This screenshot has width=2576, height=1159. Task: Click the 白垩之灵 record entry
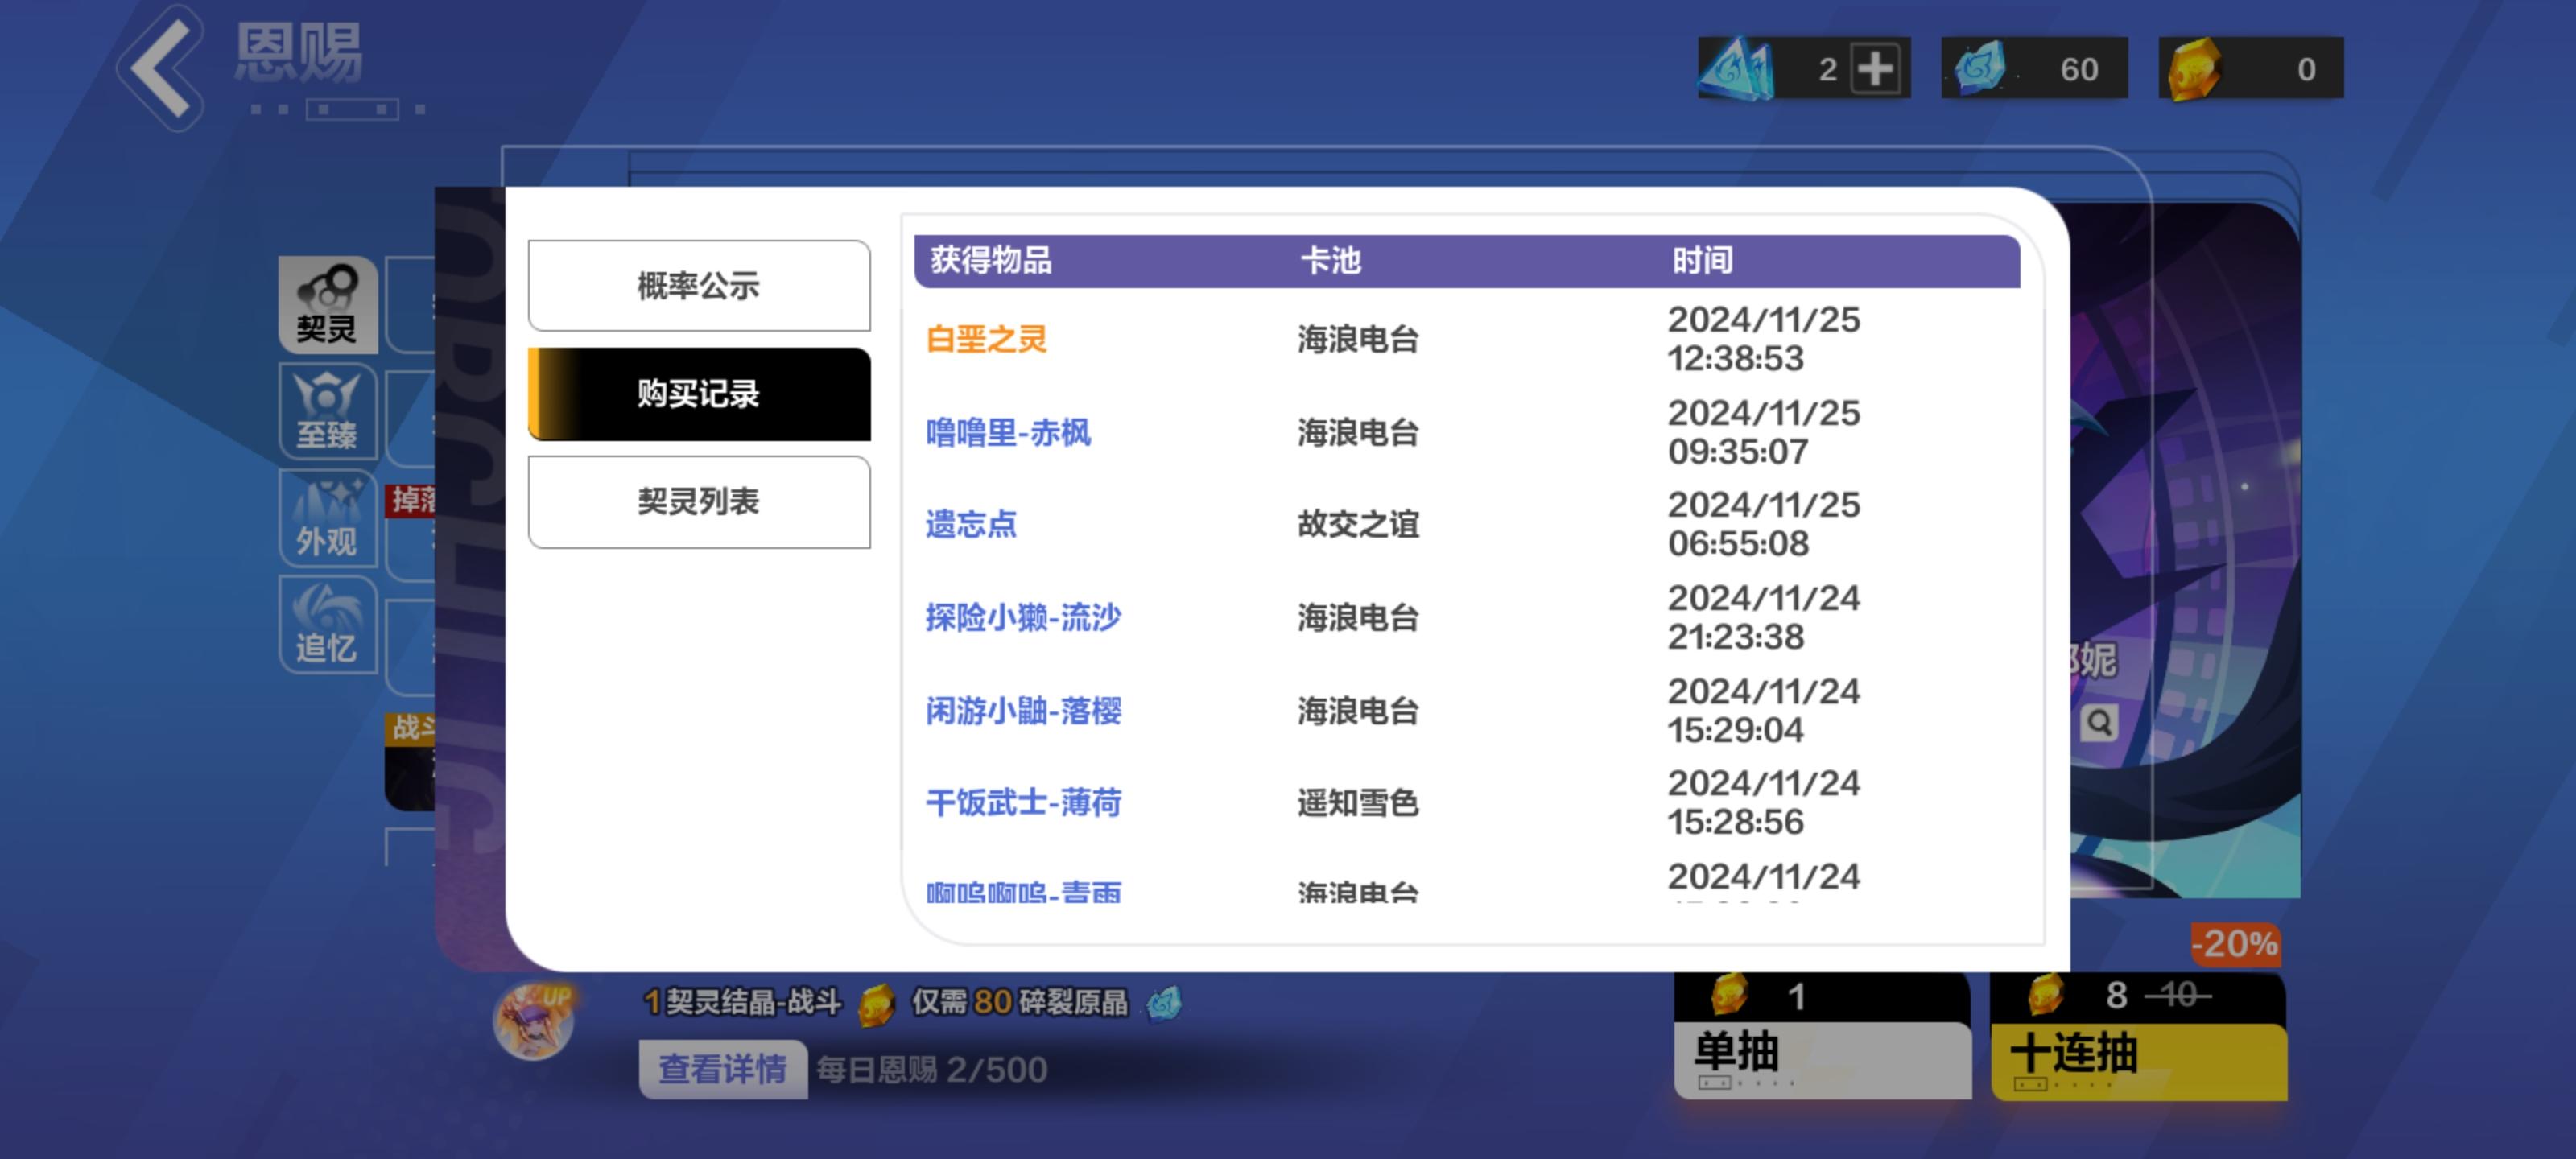pos(986,340)
